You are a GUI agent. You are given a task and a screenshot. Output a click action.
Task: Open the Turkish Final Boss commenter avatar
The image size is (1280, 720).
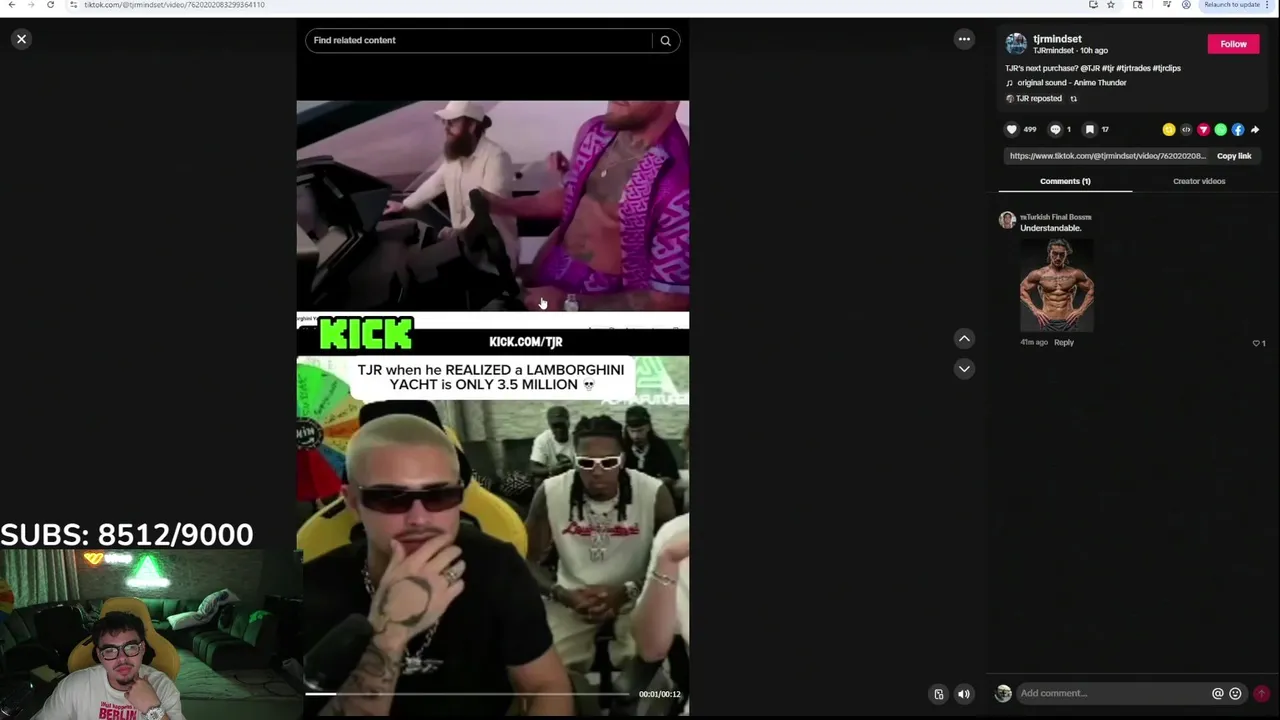point(1007,220)
